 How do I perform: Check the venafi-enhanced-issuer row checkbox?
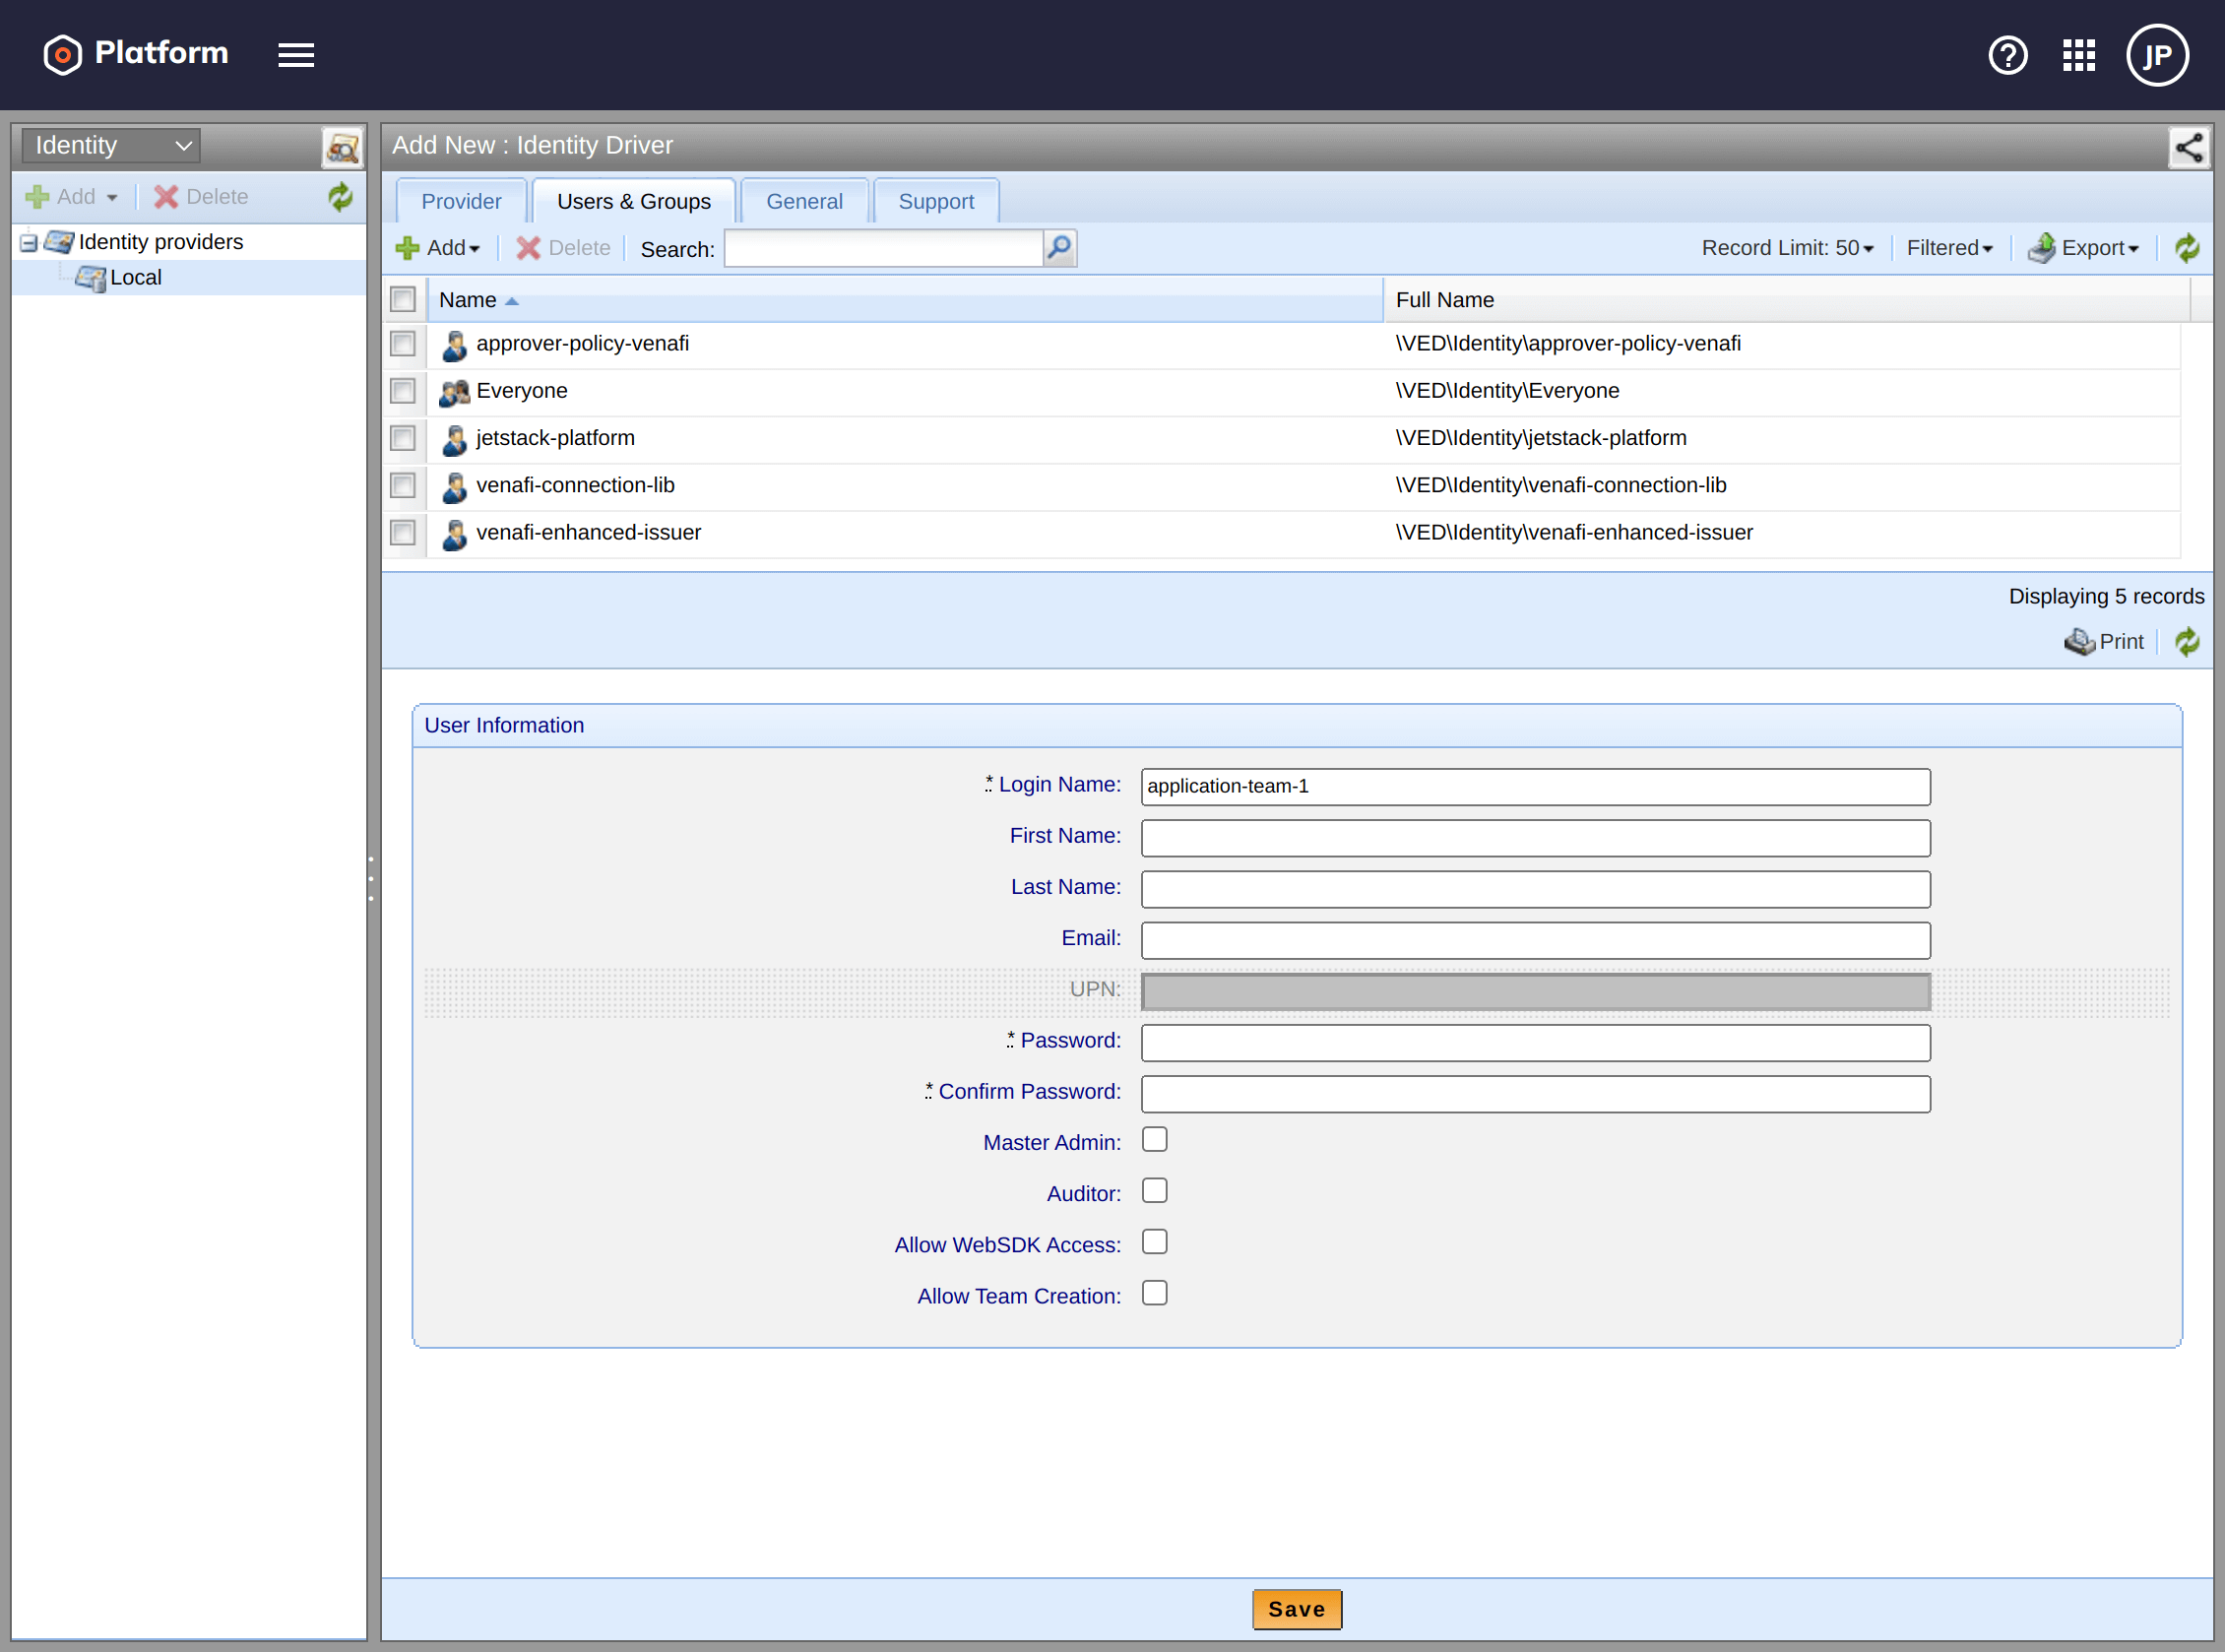(403, 532)
